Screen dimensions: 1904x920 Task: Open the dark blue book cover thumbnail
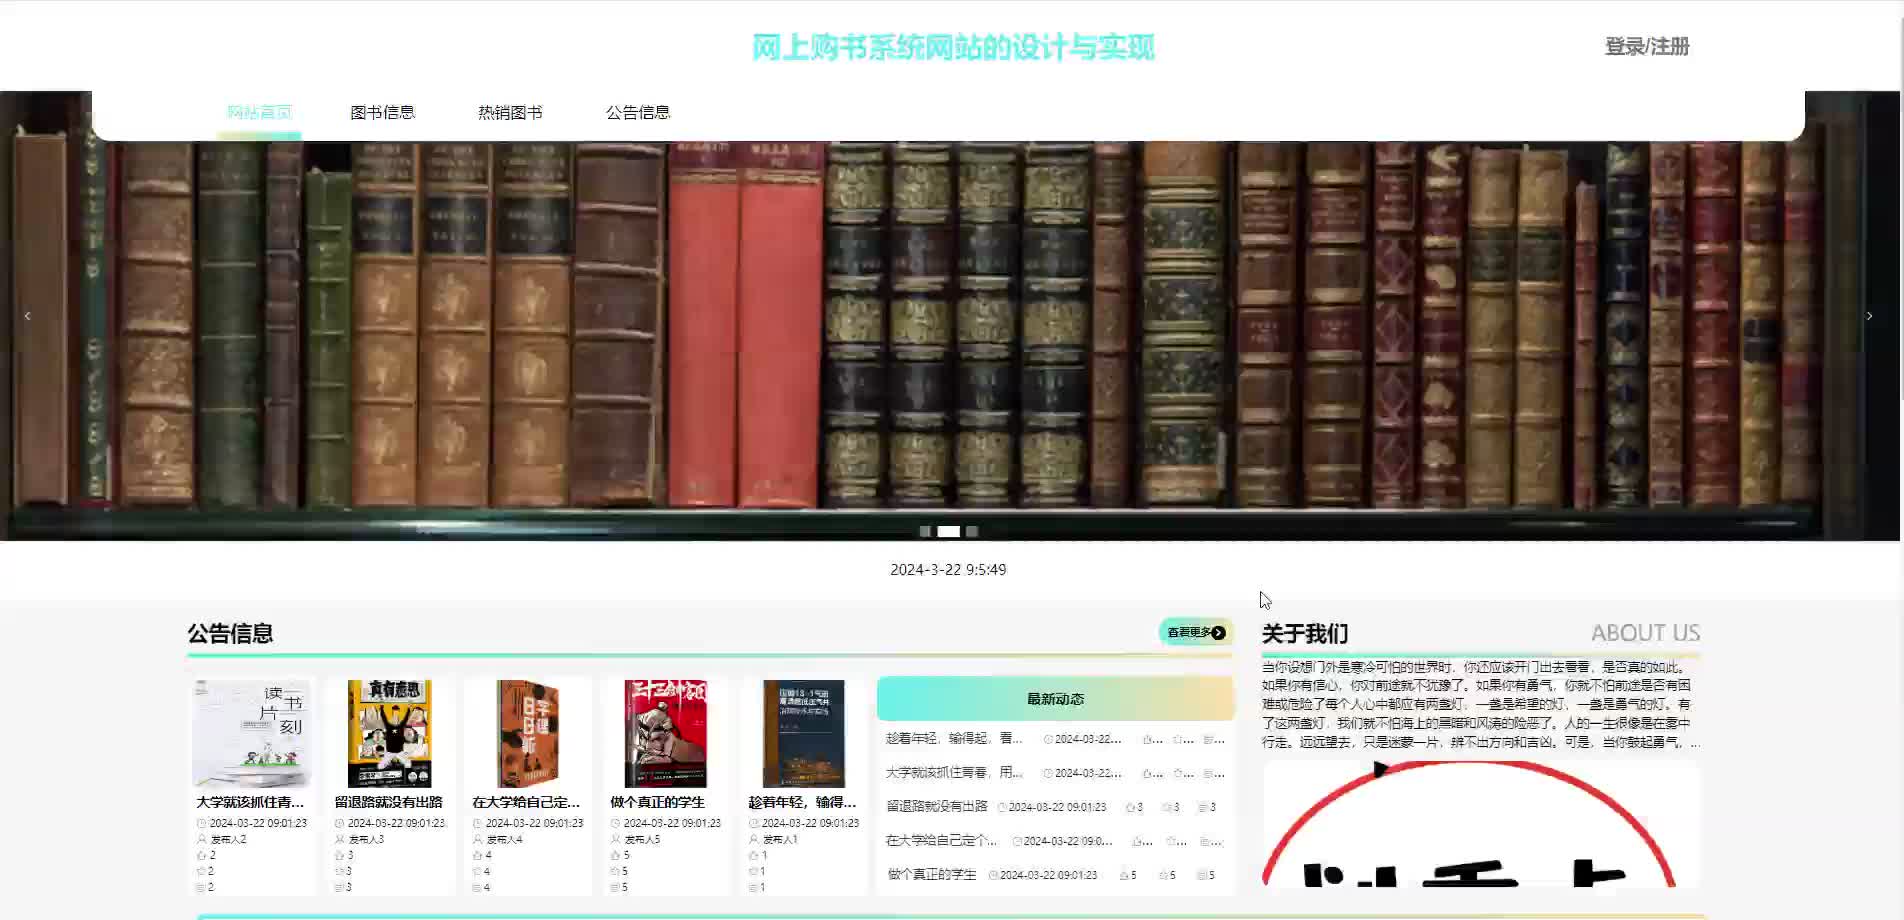coord(804,734)
